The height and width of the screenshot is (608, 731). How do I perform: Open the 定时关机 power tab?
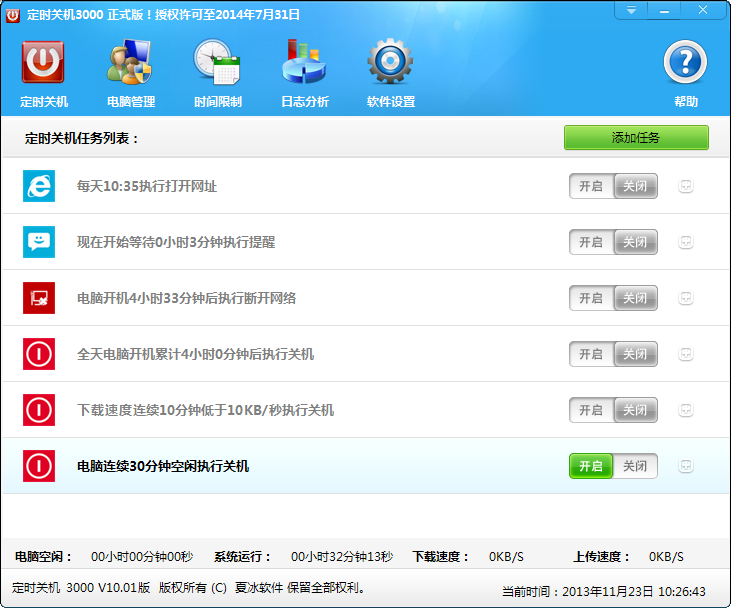tap(43, 74)
